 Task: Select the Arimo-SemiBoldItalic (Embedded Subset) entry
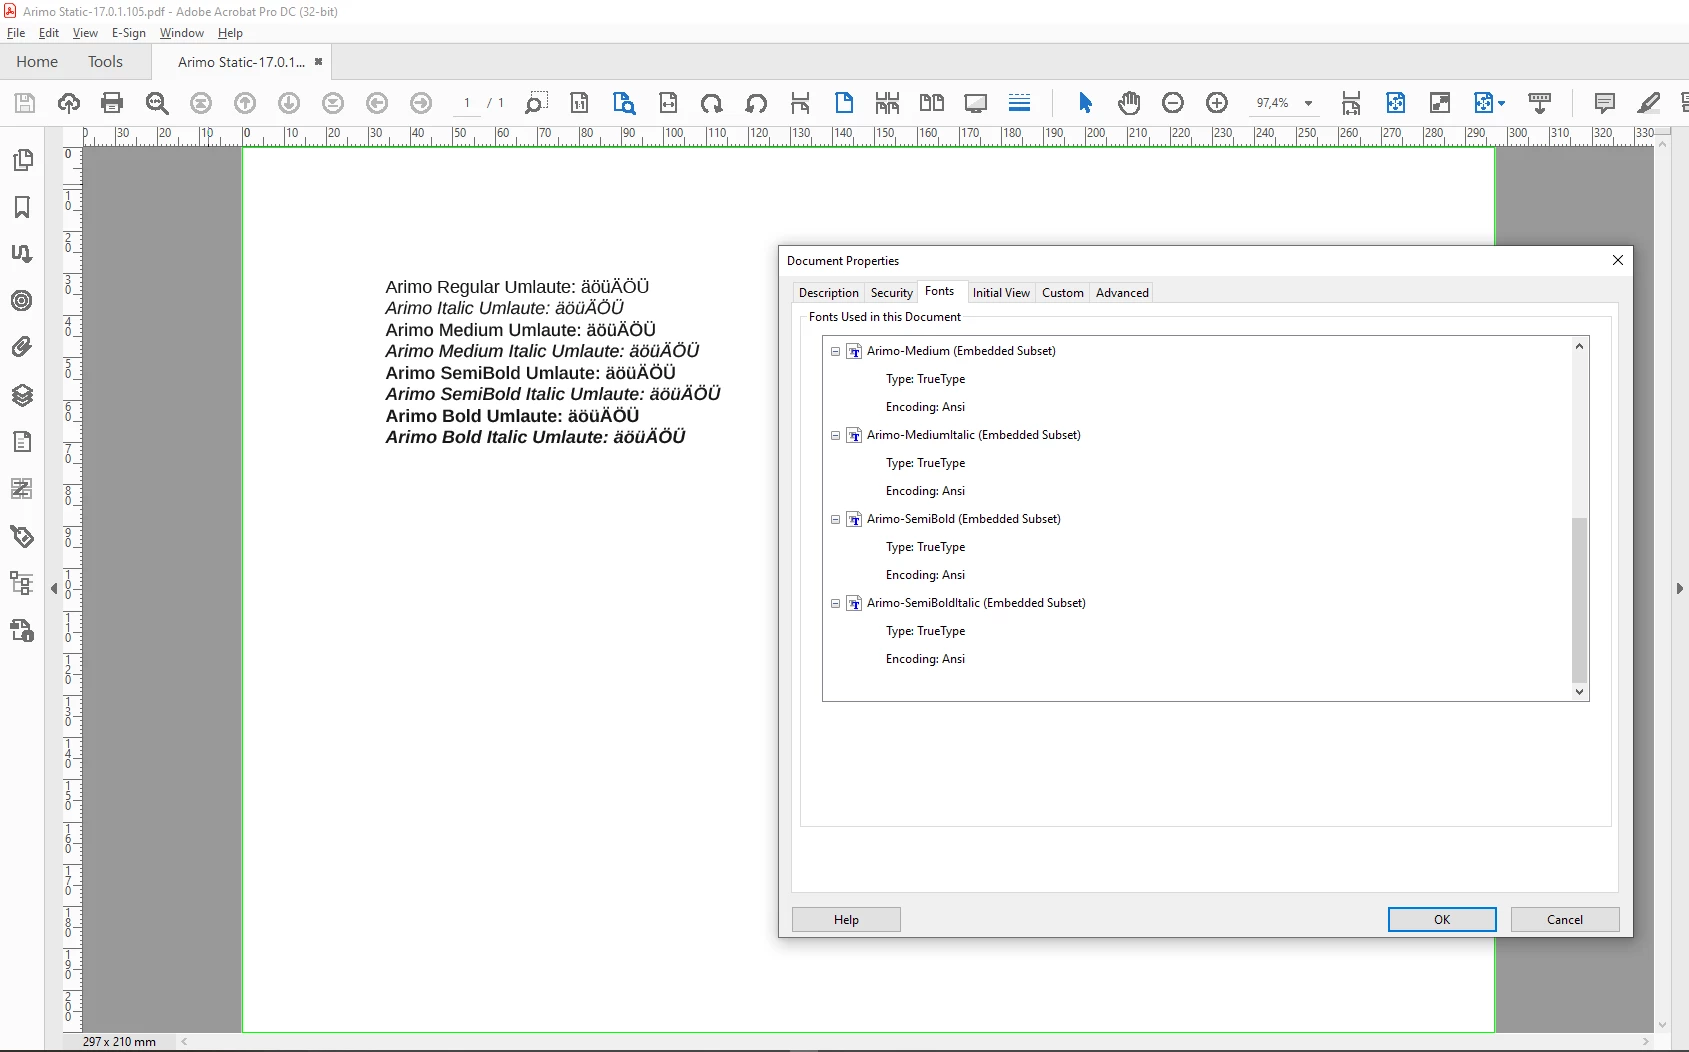pos(976,603)
